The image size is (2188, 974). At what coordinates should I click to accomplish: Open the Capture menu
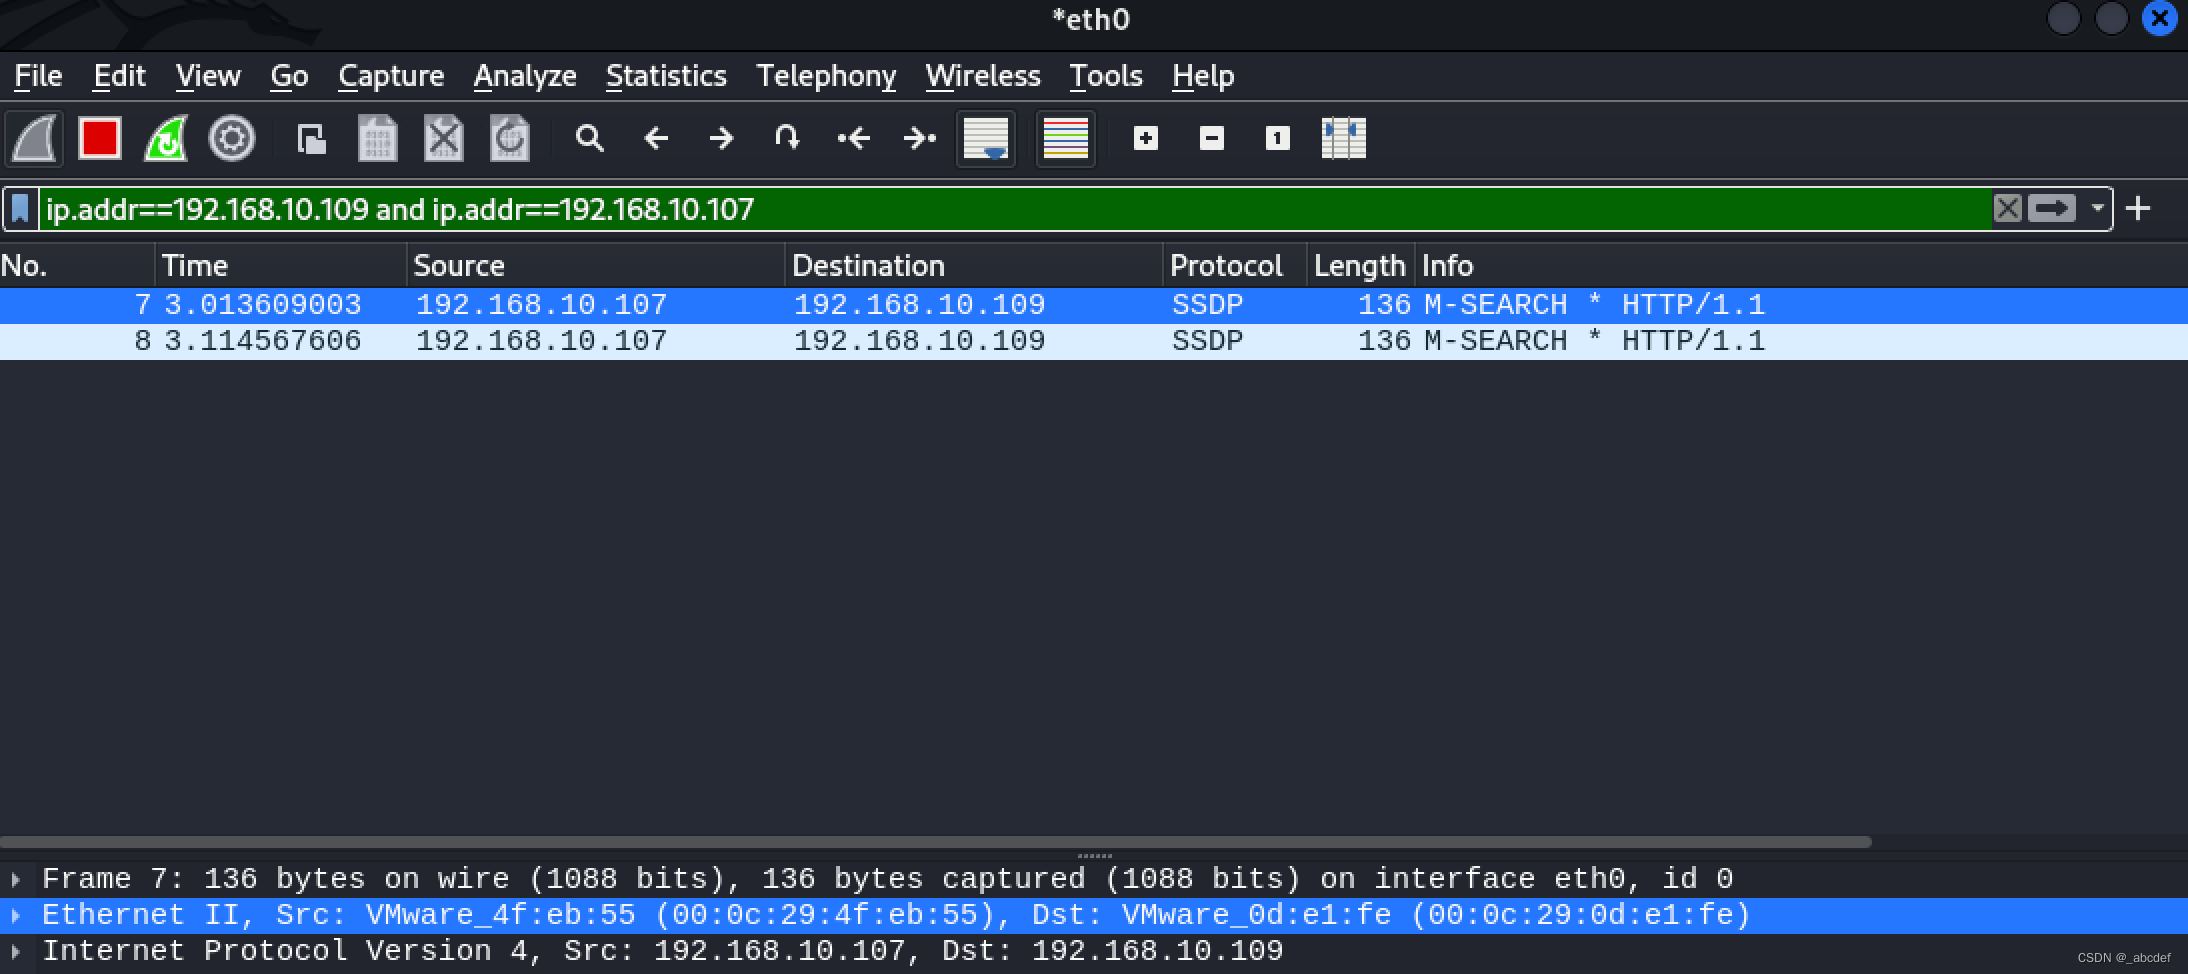coord(391,76)
